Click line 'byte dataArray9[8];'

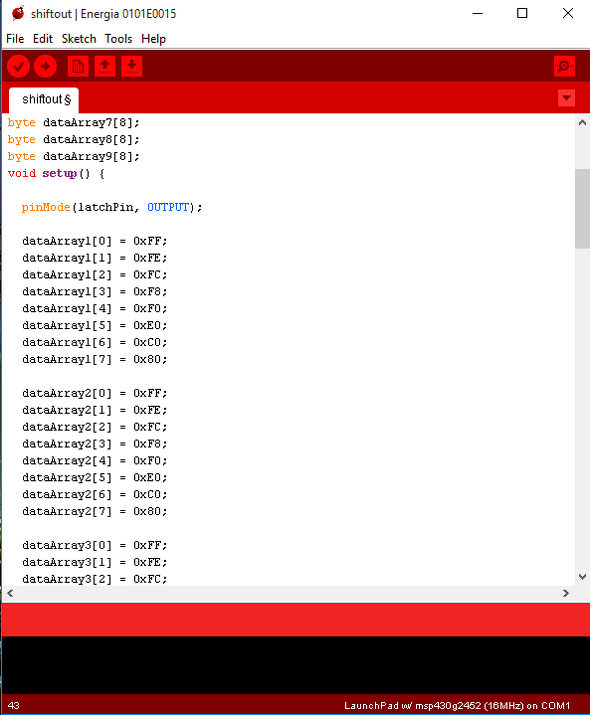(73, 156)
